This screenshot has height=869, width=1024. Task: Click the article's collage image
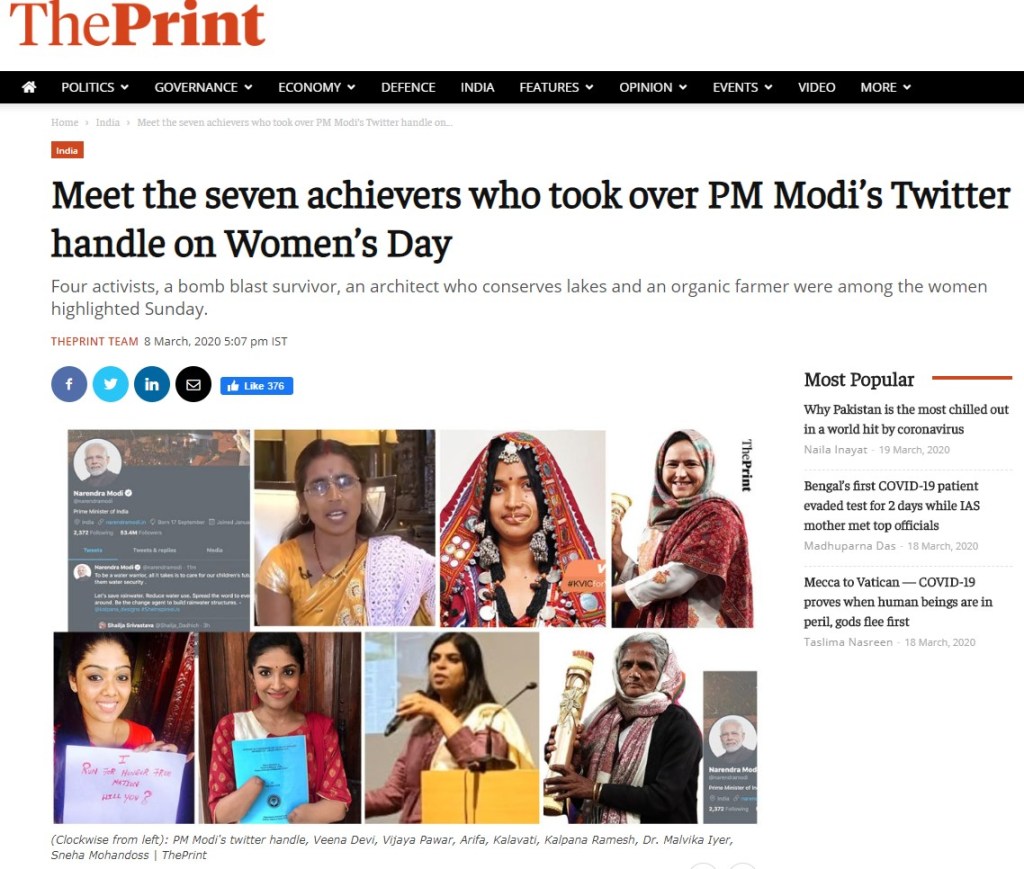point(405,626)
